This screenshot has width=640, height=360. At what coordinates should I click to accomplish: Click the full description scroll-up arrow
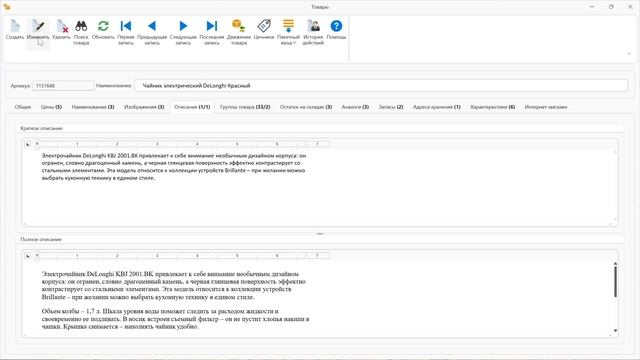coord(615,264)
